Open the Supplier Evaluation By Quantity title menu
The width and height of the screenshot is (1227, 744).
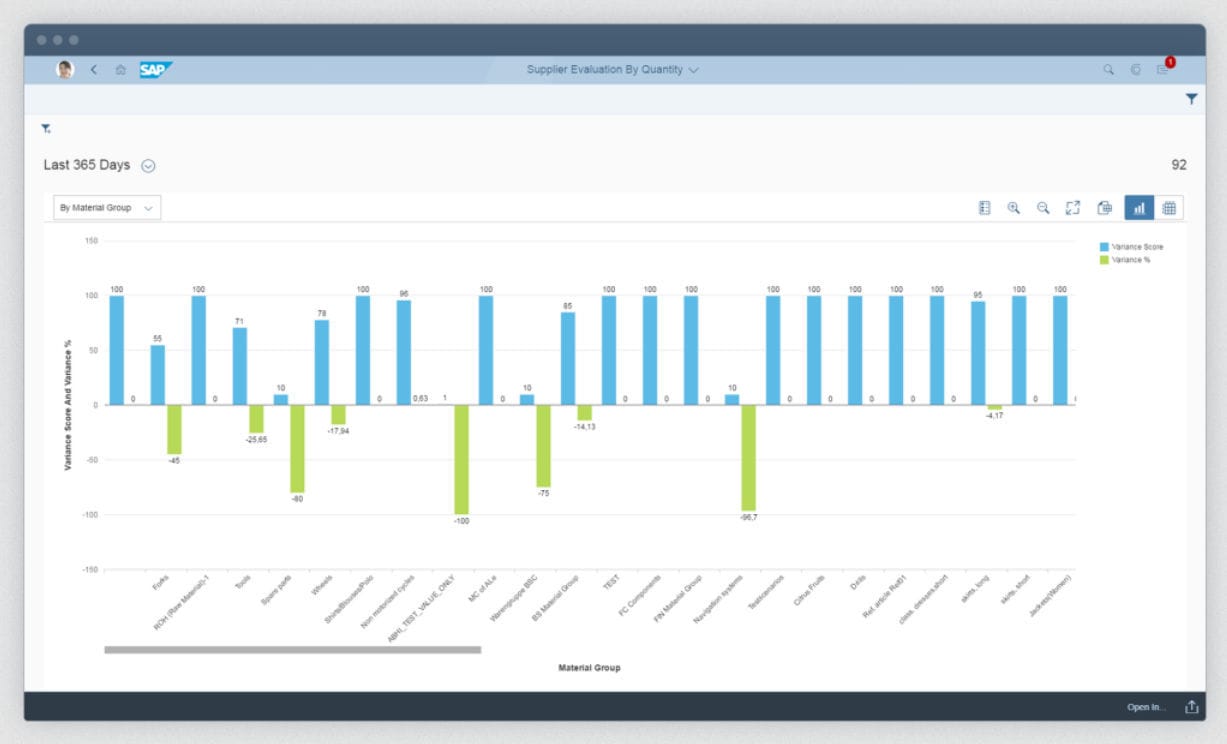click(x=694, y=70)
